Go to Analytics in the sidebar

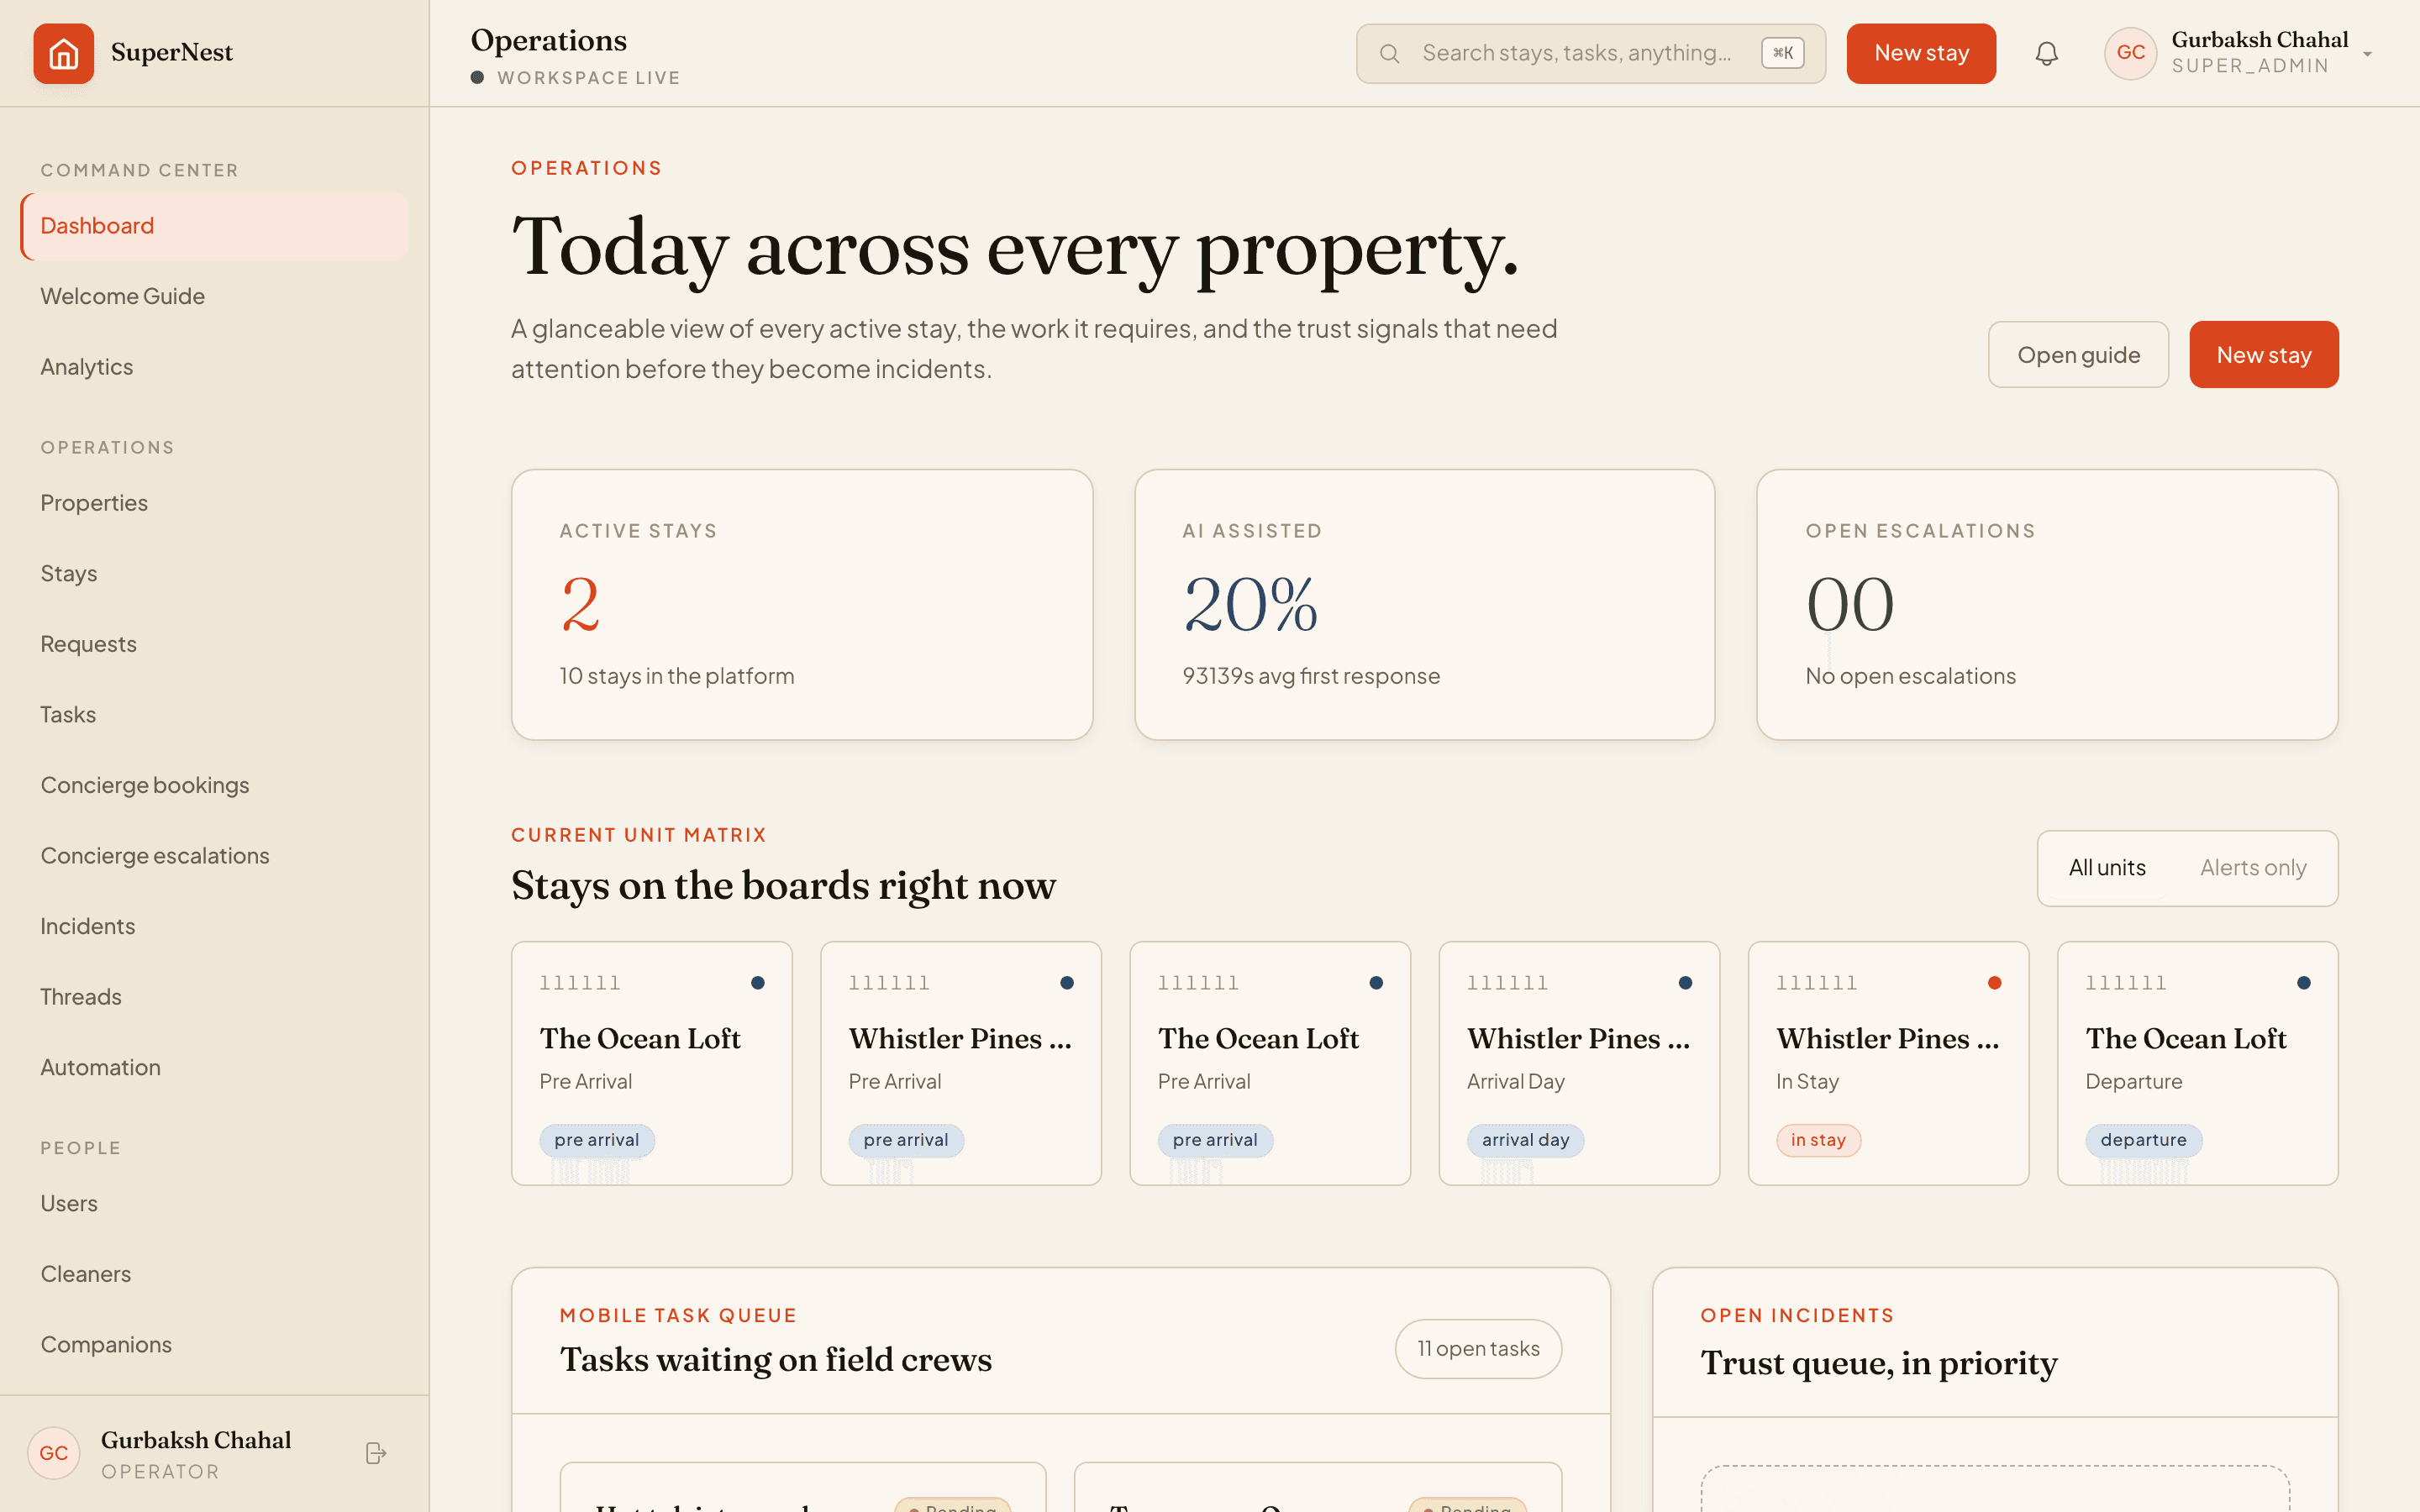pyautogui.click(x=214, y=367)
